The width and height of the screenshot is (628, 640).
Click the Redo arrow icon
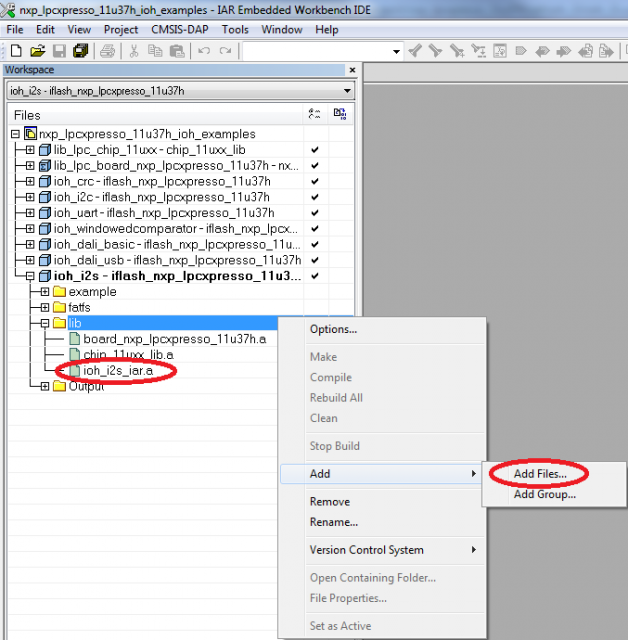225,51
